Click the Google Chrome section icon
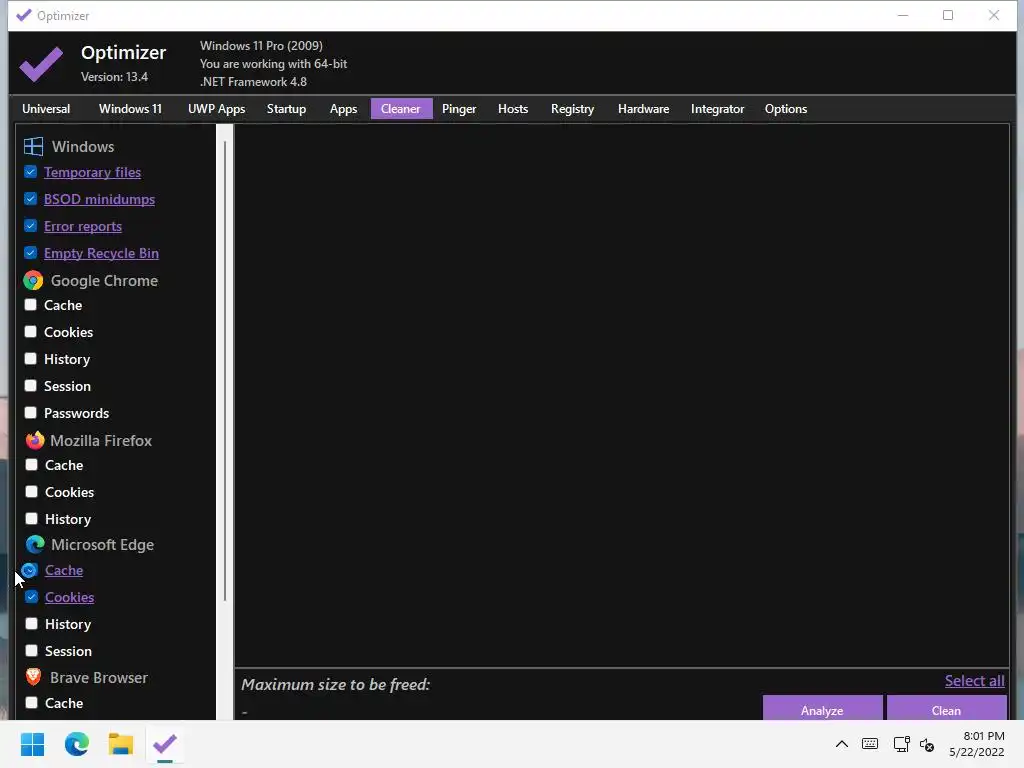 [33, 281]
